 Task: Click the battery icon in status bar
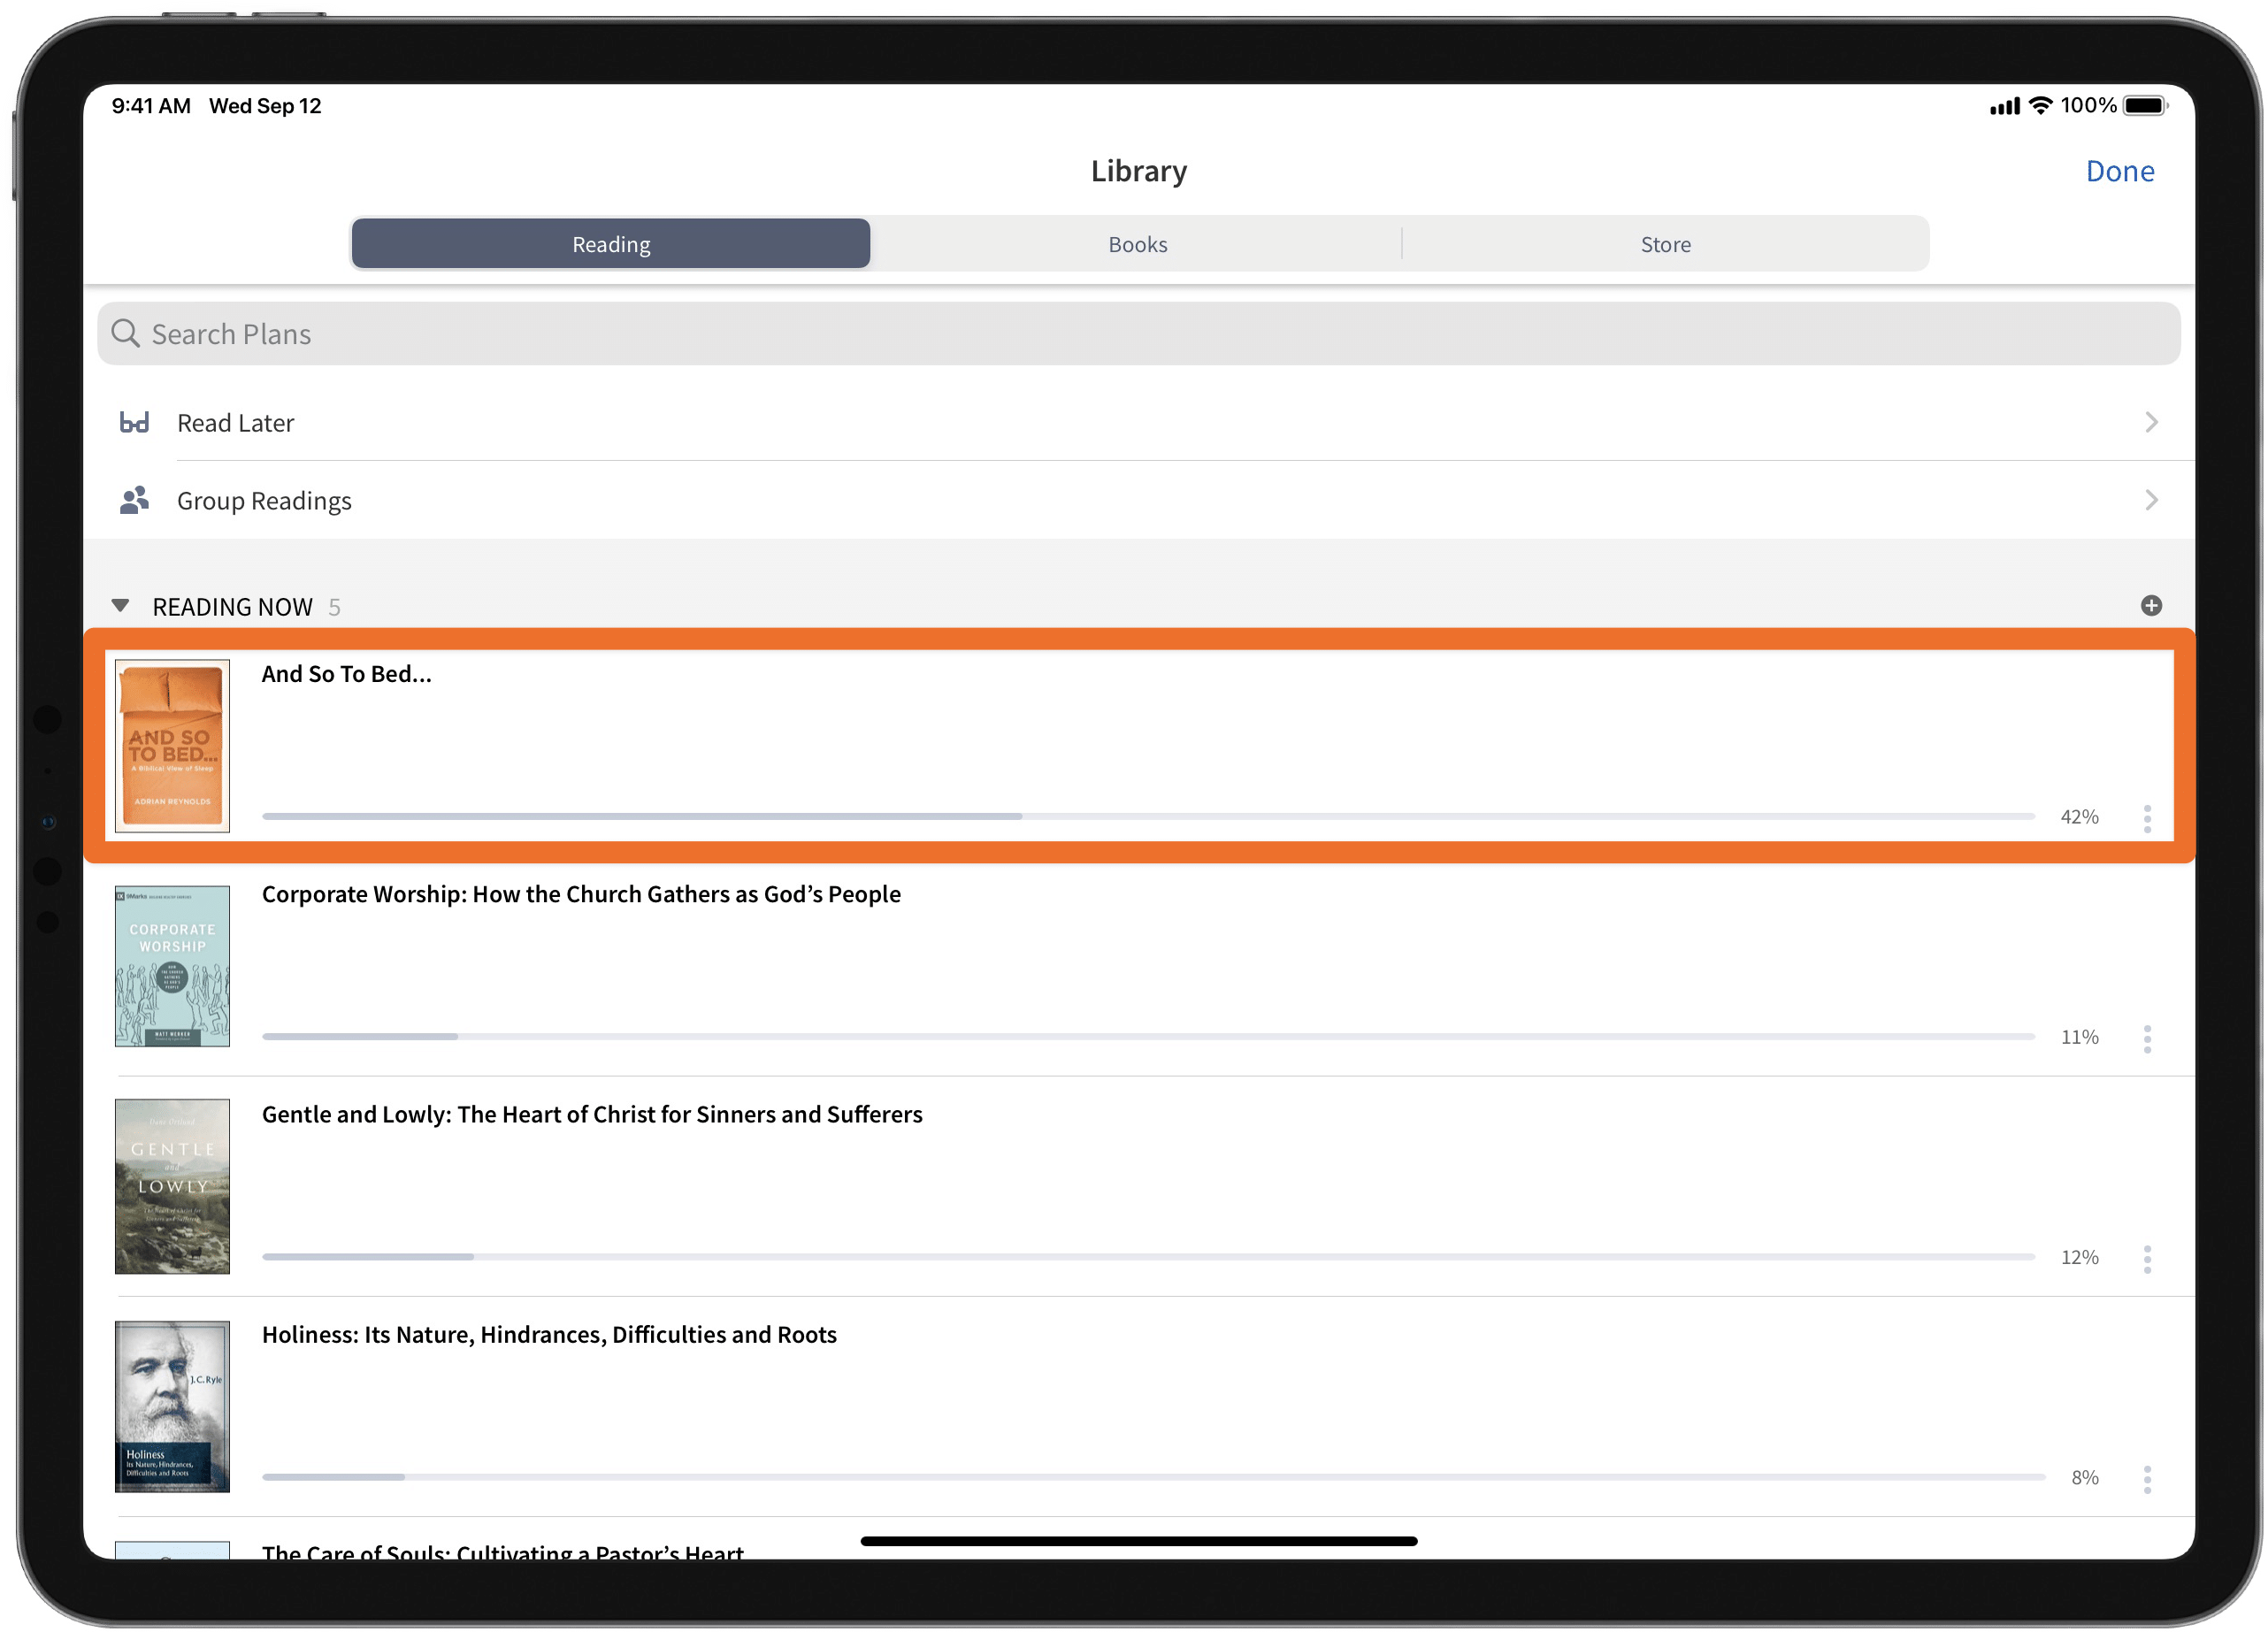tap(2145, 106)
